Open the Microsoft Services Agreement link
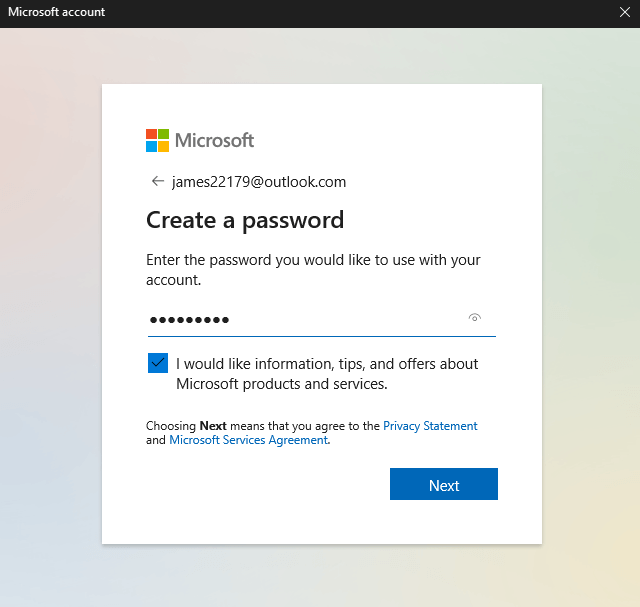This screenshot has height=607, width=640. tap(248, 440)
